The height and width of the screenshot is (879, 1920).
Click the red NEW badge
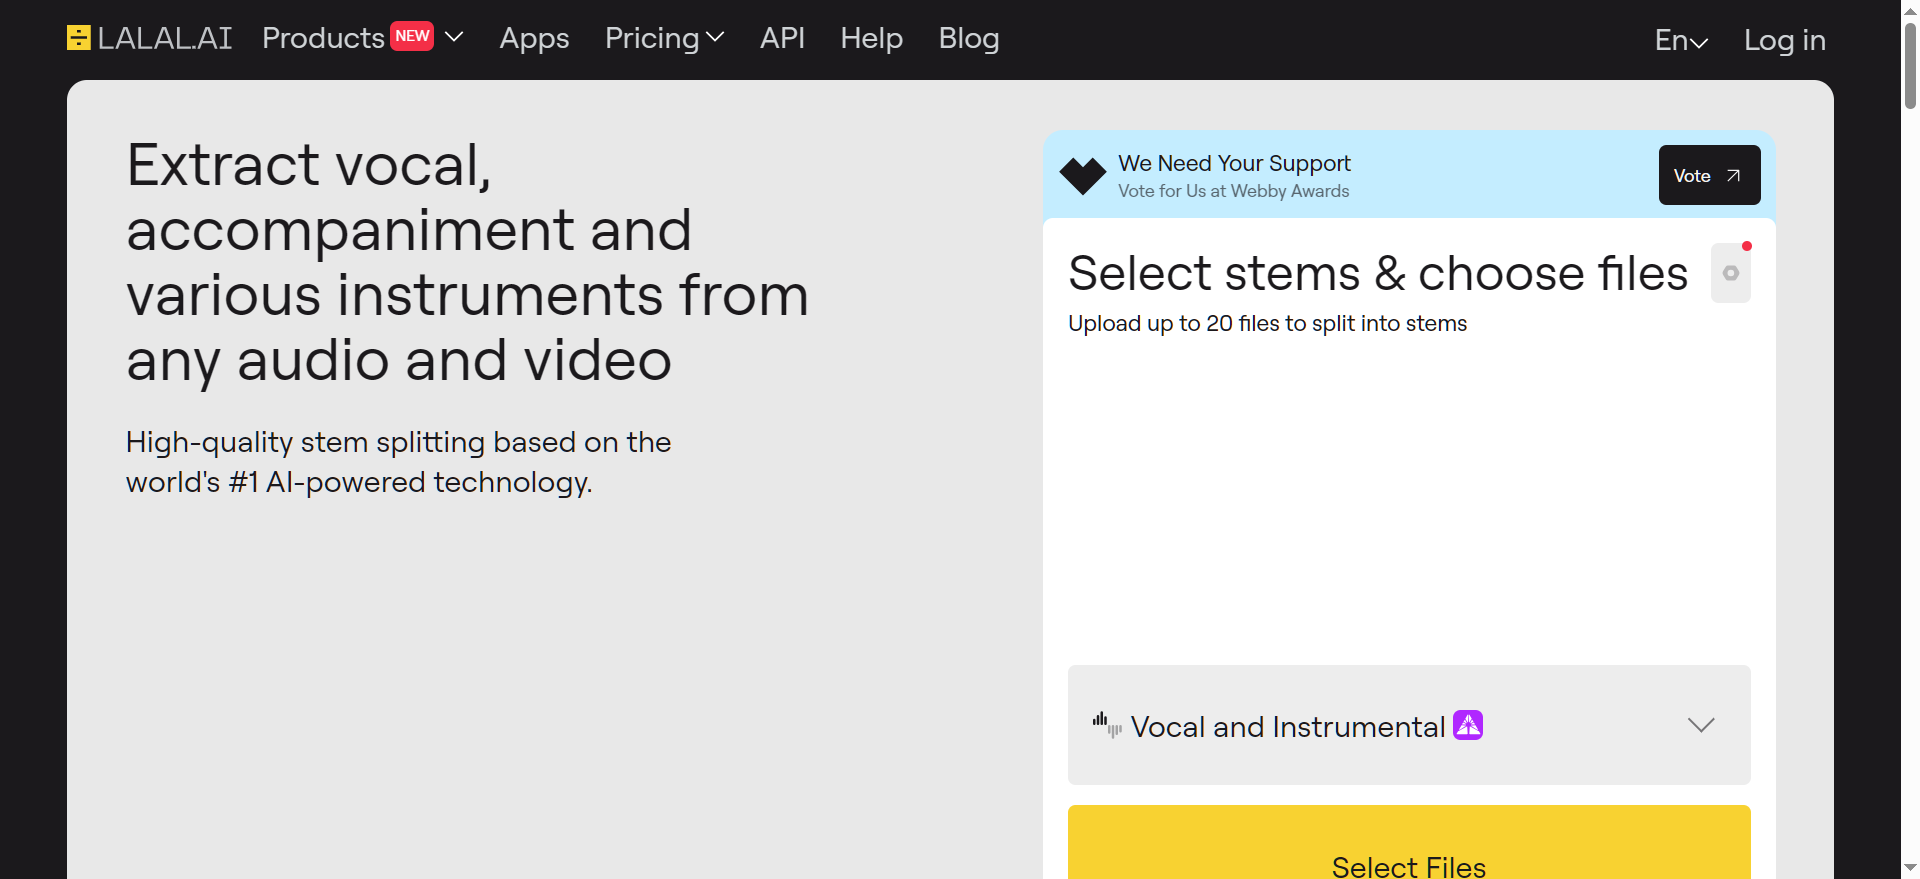point(412,36)
